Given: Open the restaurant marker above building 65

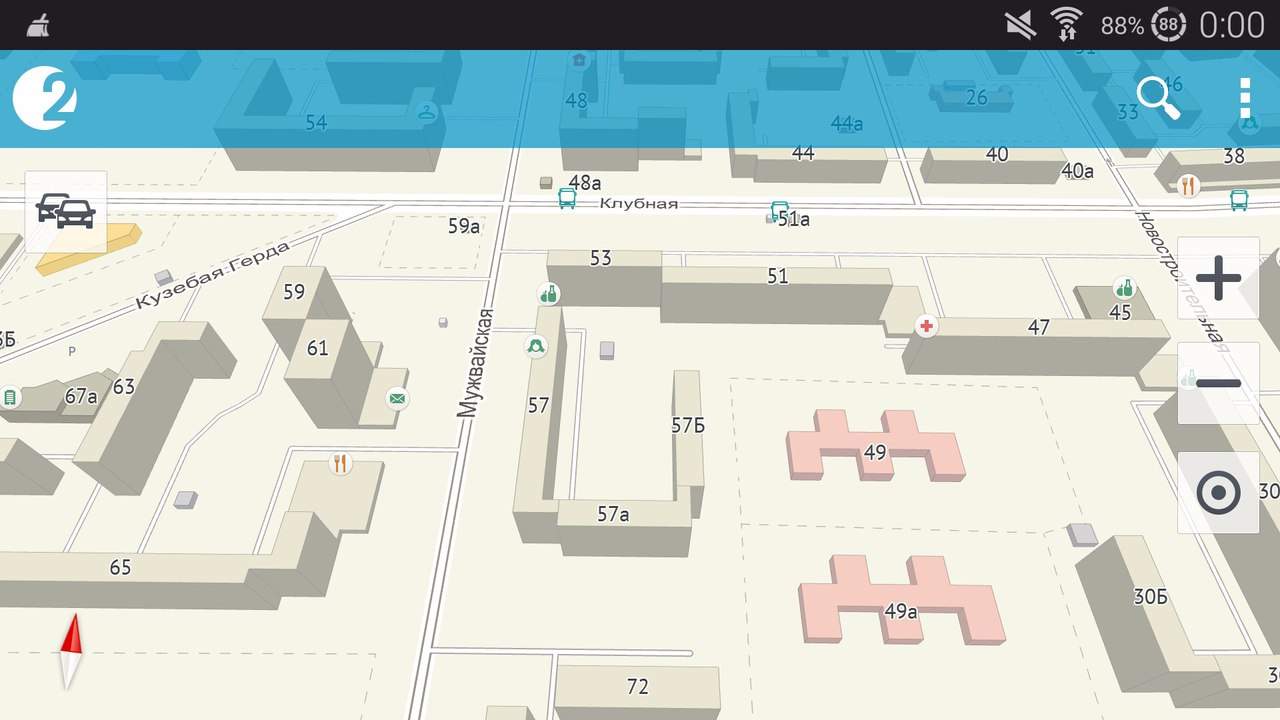Looking at the screenshot, I should click(x=341, y=463).
